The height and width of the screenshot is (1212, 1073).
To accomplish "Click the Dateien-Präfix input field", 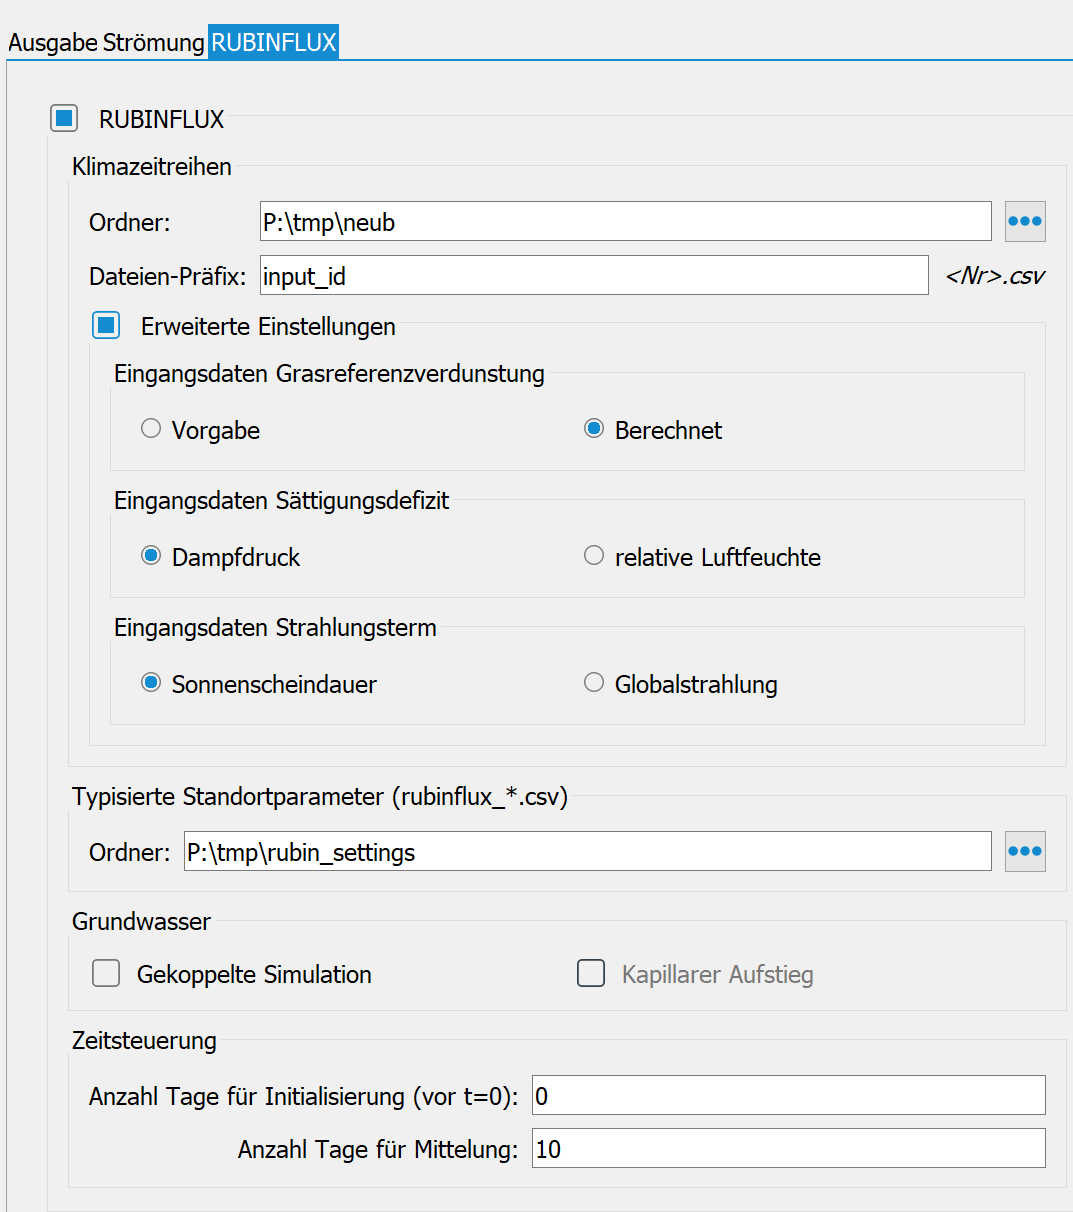I will (x=594, y=276).
